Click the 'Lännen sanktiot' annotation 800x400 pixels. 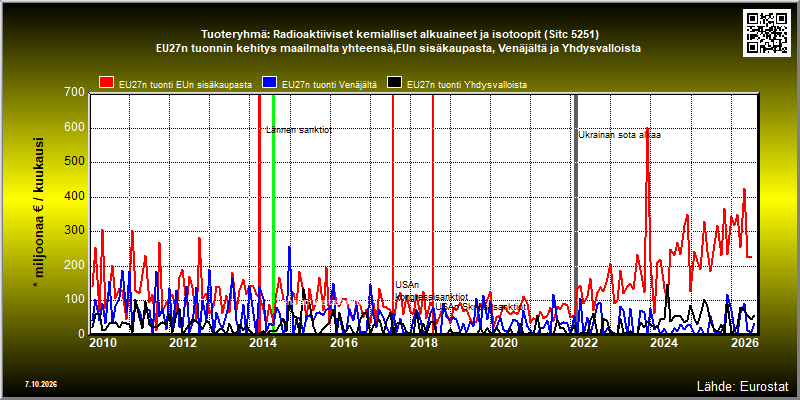(299, 130)
